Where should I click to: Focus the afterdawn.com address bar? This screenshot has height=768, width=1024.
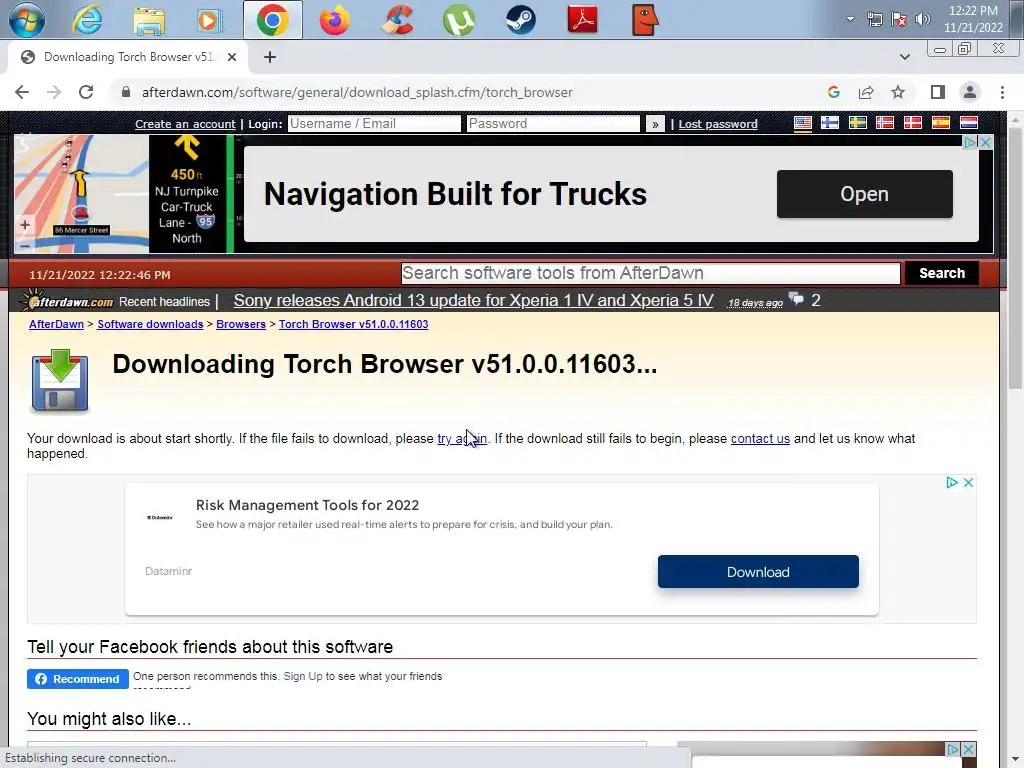tap(357, 92)
